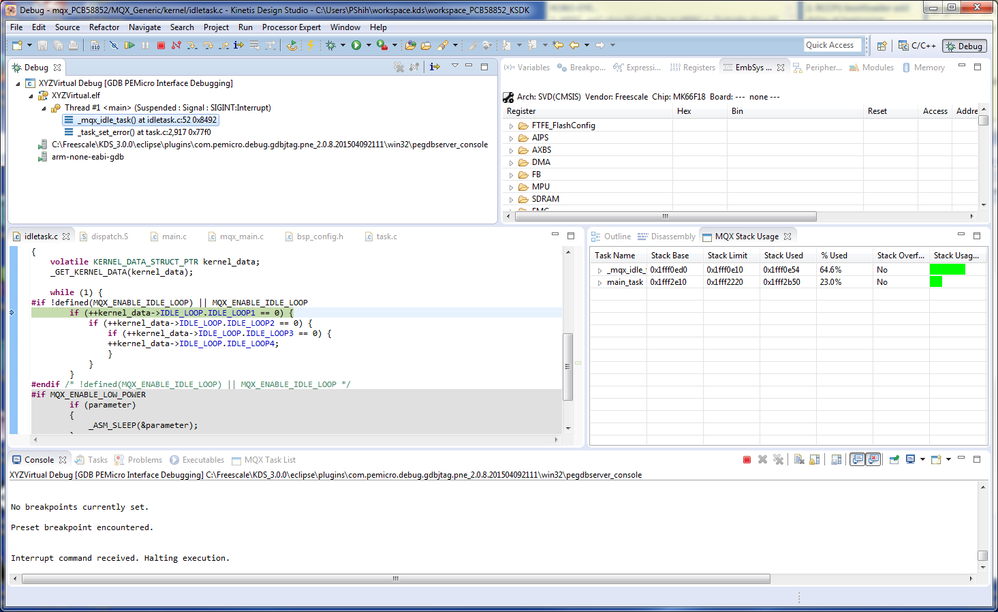Open the Processor Expert menu
The width and height of the screenshot is (998, 612).
tap(292, 27)
